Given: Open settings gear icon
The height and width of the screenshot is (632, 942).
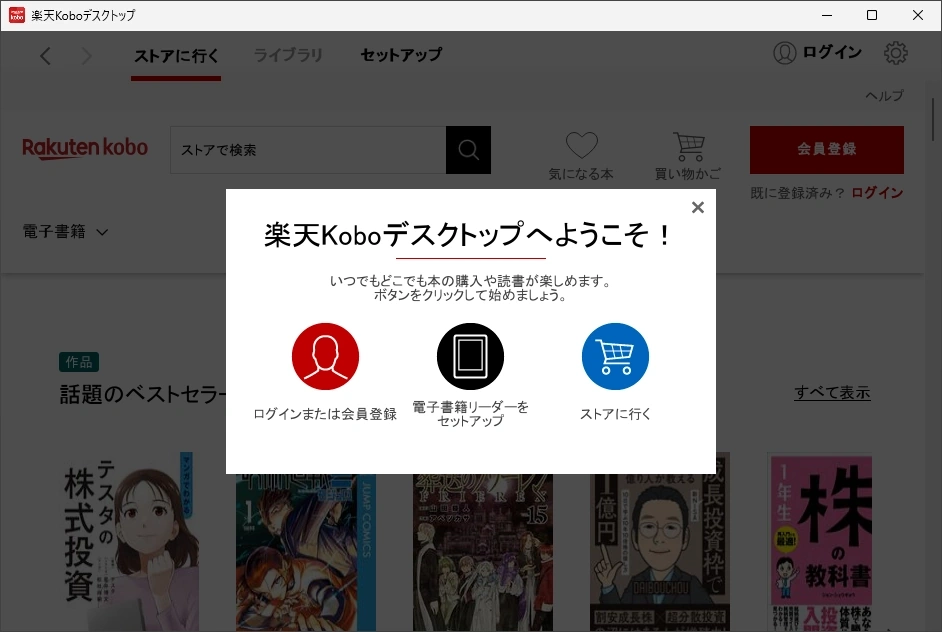Looking at the screenshot, I should coord(896,53).
